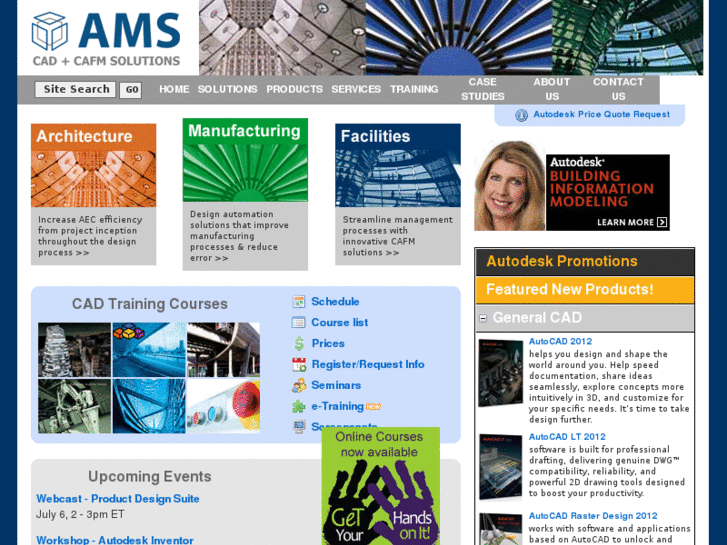
Task: Click the GO search button
Action: tap(131, 90)
